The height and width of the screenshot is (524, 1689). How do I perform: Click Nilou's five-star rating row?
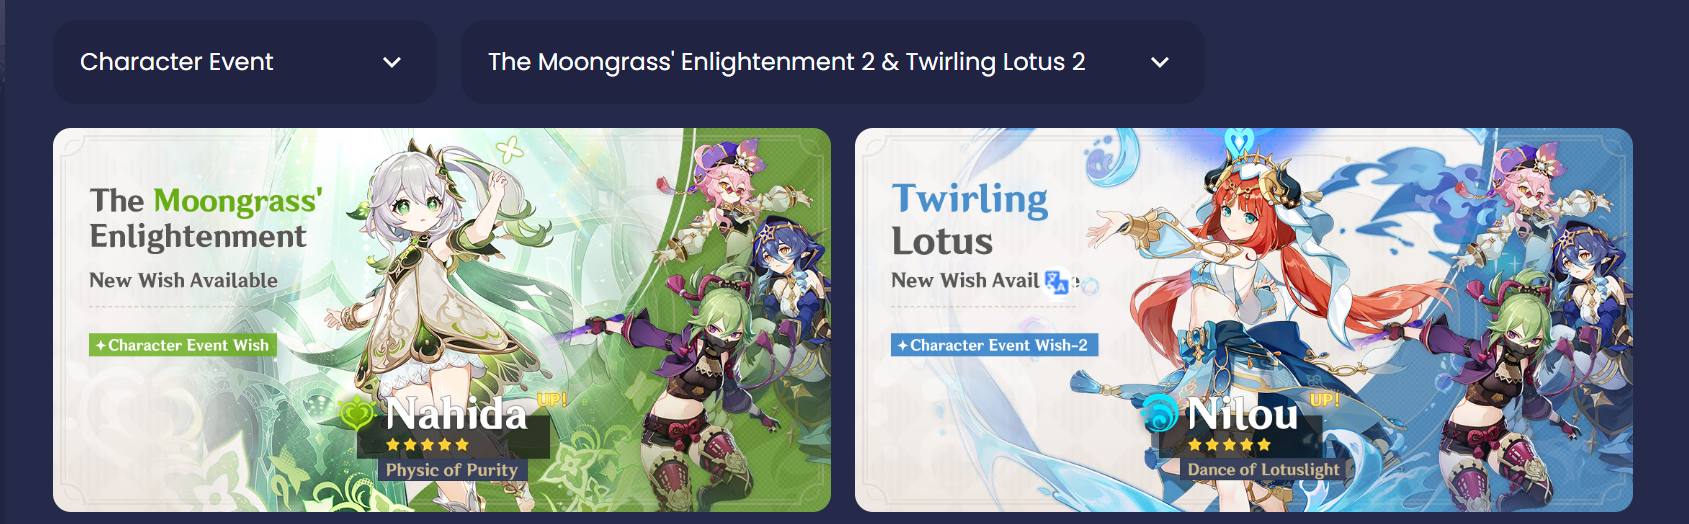(1229, 444)
